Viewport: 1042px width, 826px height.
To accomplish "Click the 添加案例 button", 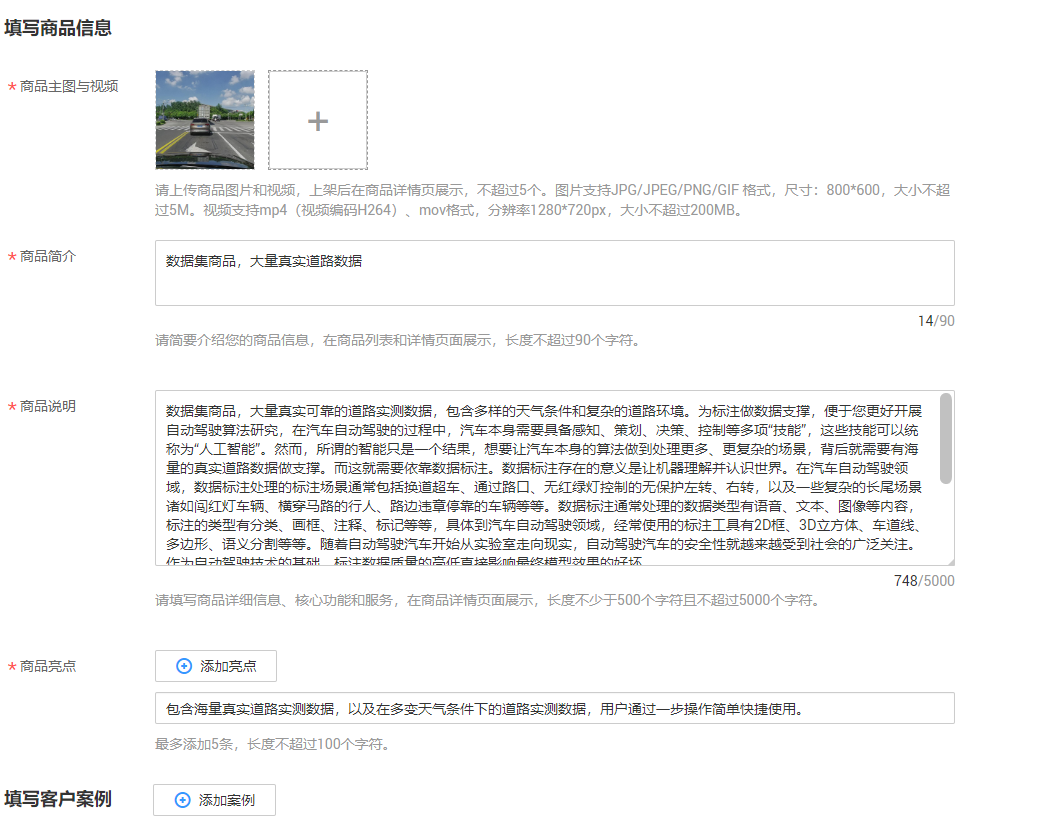I will coord(214,800).
